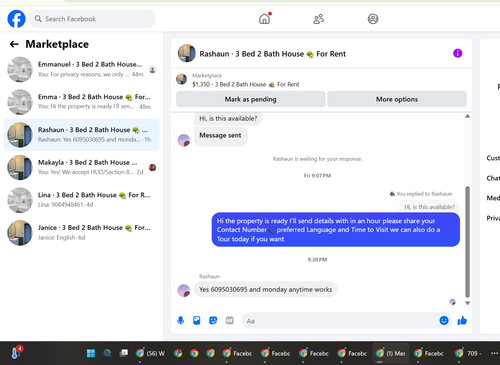Open the Lina conversation
Image resolution: width=500 pixels, height=365 pixels.
tap(82, 200)
